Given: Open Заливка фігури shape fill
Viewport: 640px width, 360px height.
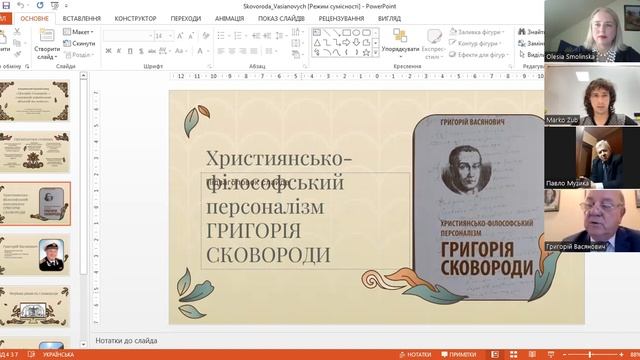Looking at the screenshot, I should (x=477, y=31).
